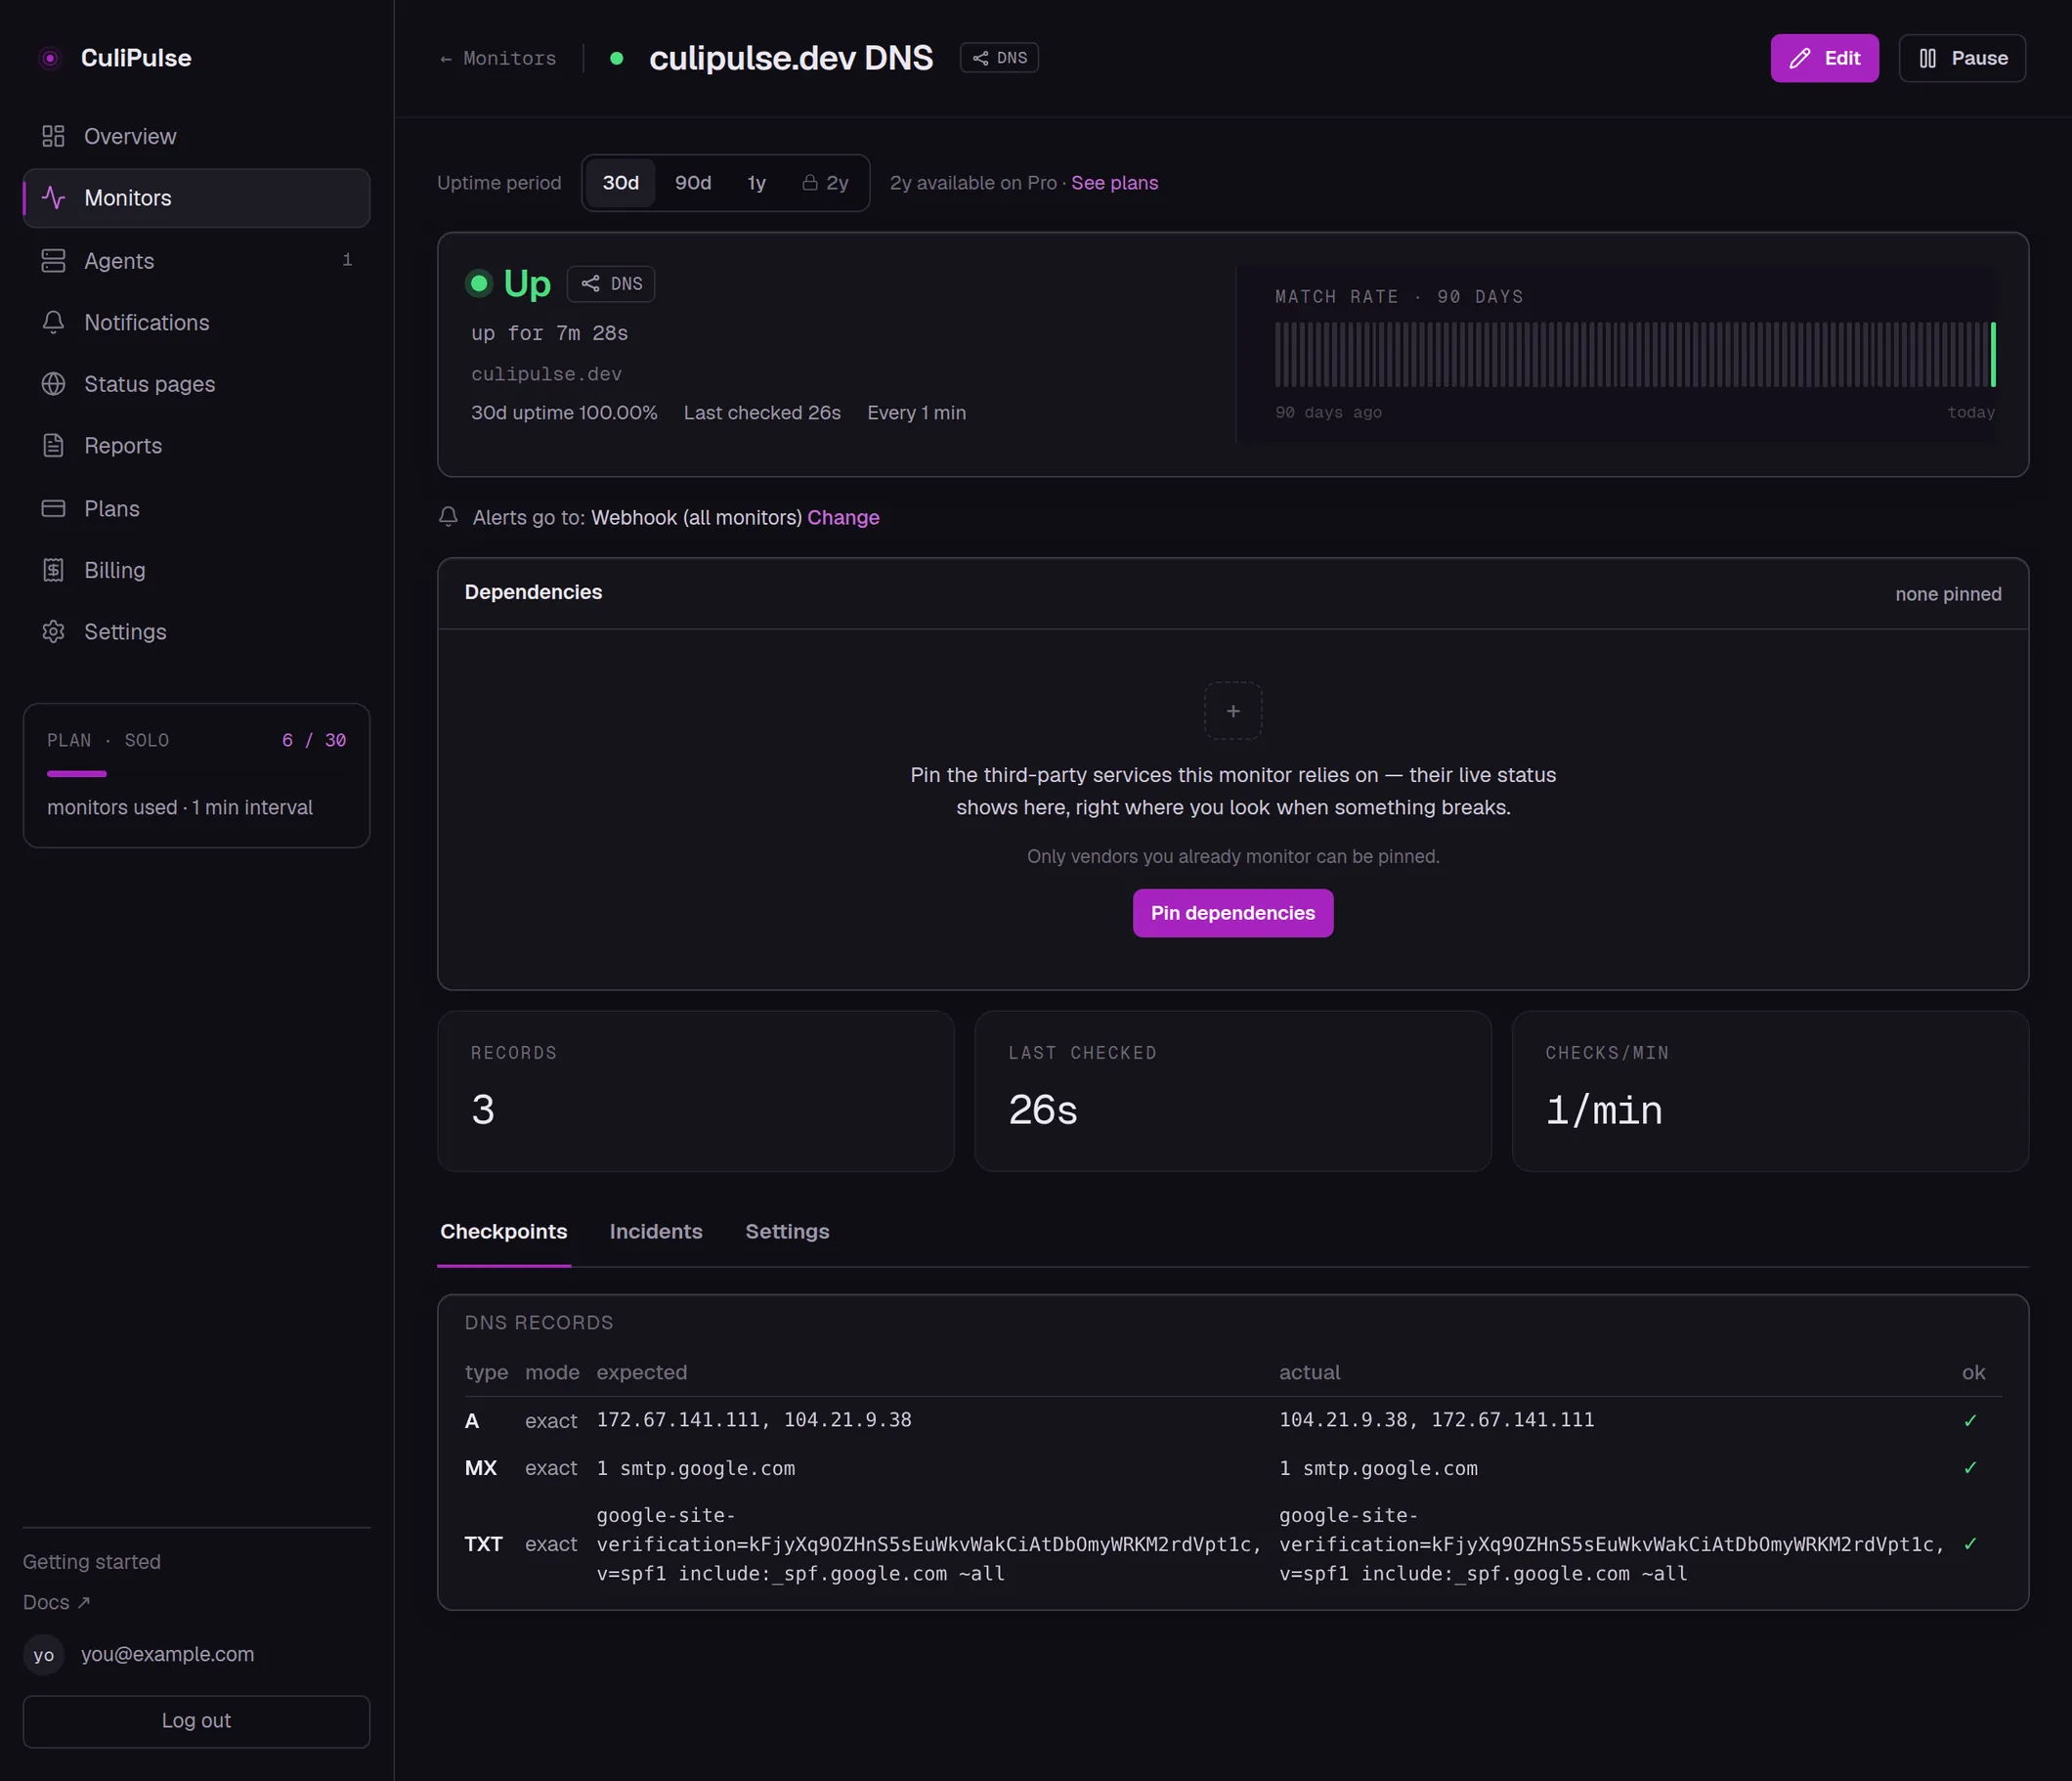Open the See plans link
The width and height of the screenshot is (2072, 1781).
1114,183
